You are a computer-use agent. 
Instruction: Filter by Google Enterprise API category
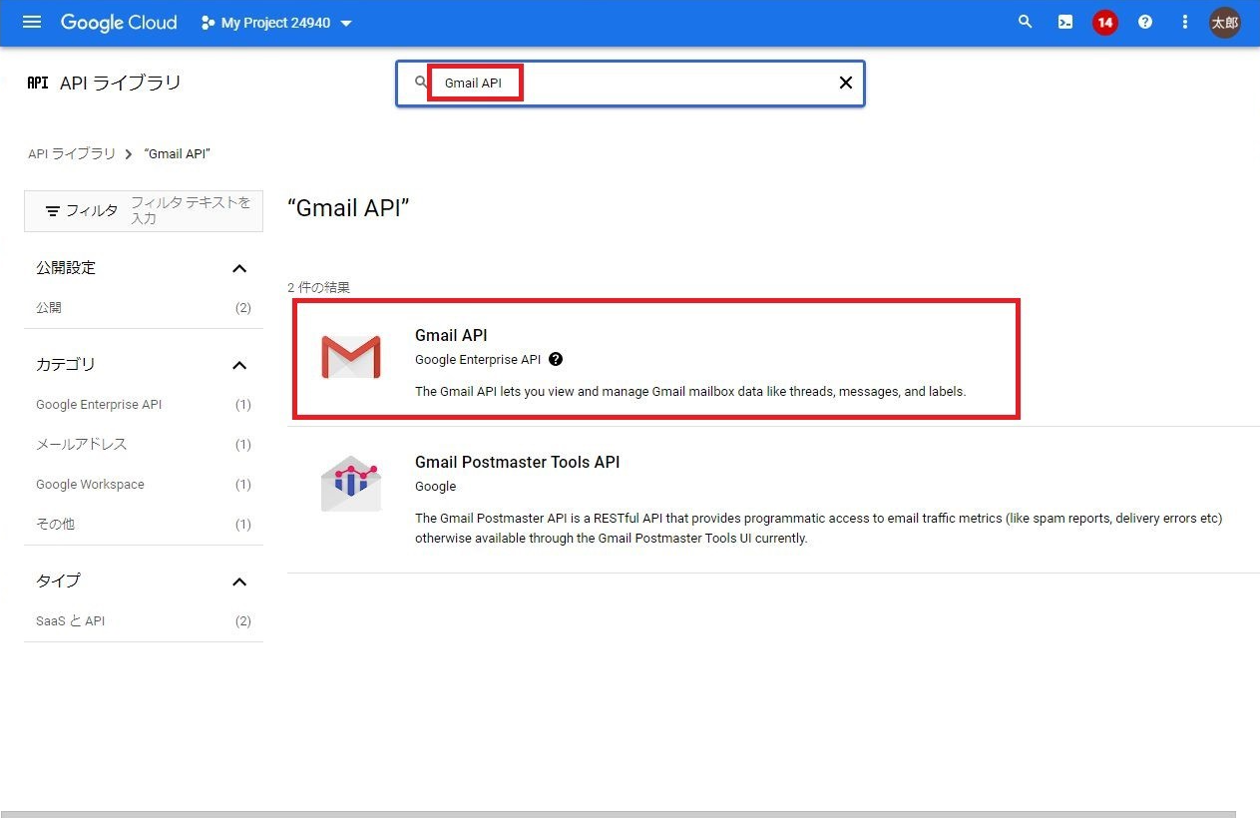[143, 405]
